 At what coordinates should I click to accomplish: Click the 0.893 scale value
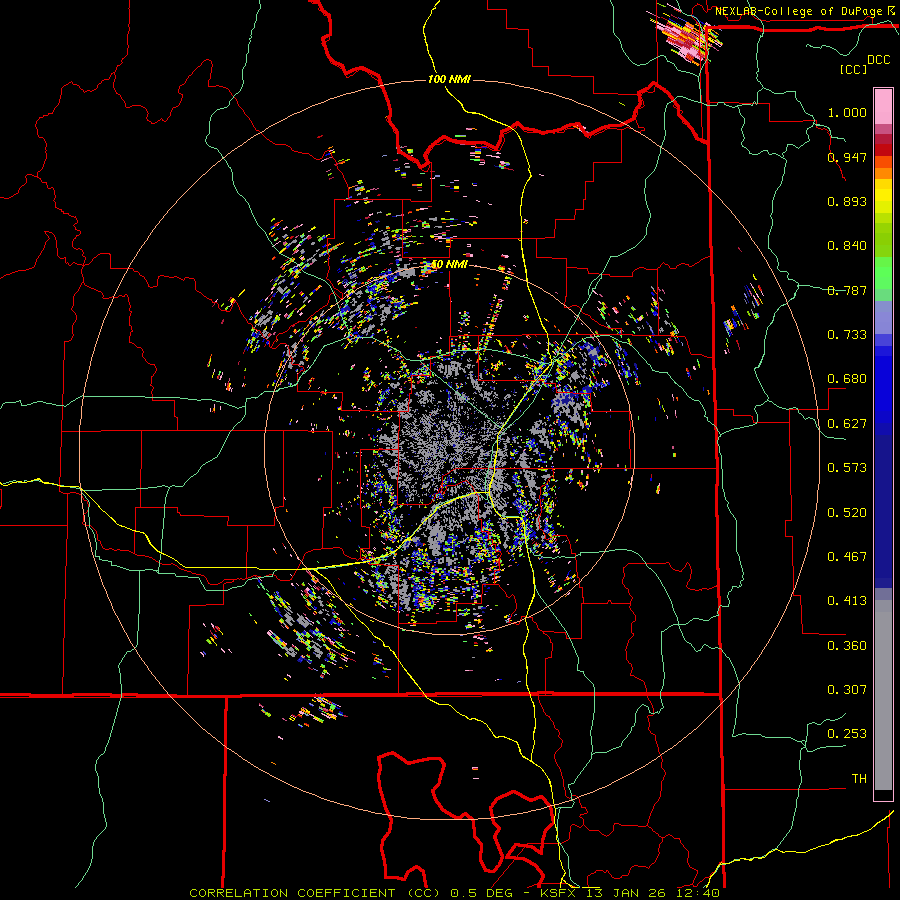click(x=847, y=201)
